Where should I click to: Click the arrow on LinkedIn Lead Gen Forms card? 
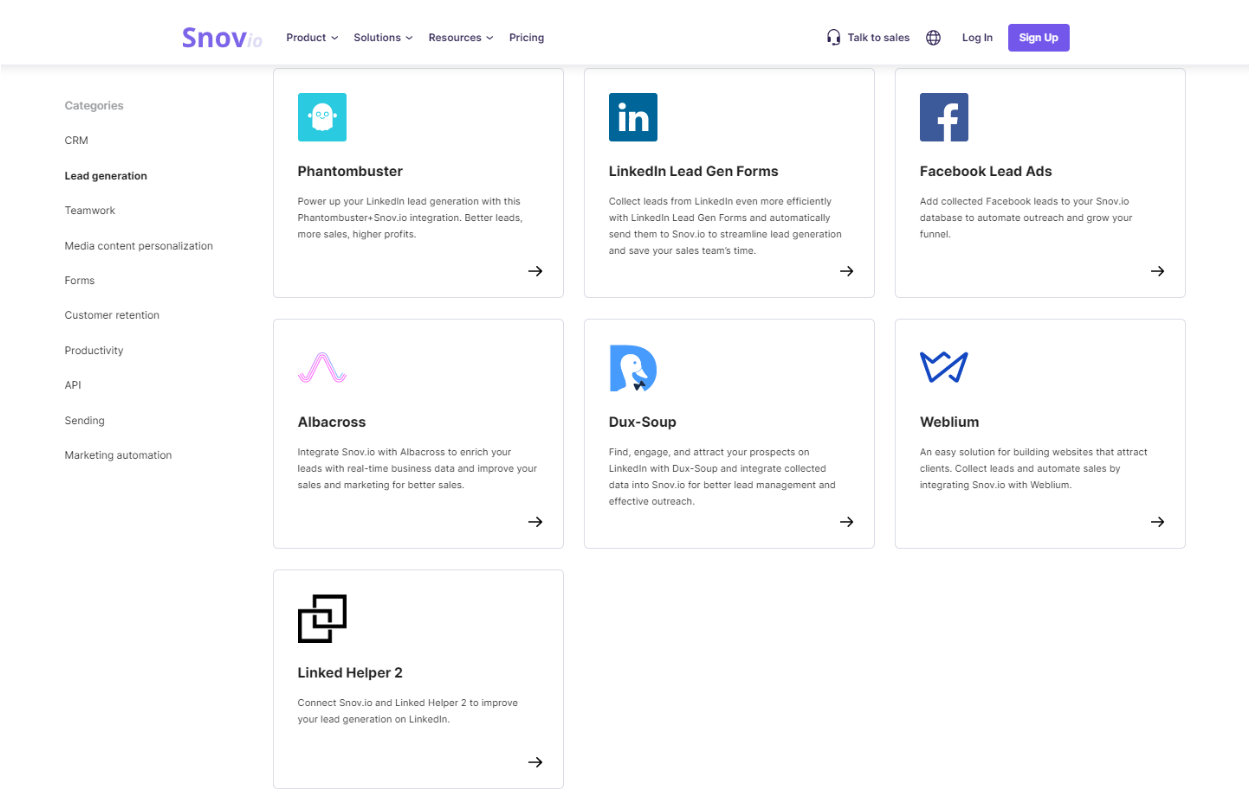(847, 271)
